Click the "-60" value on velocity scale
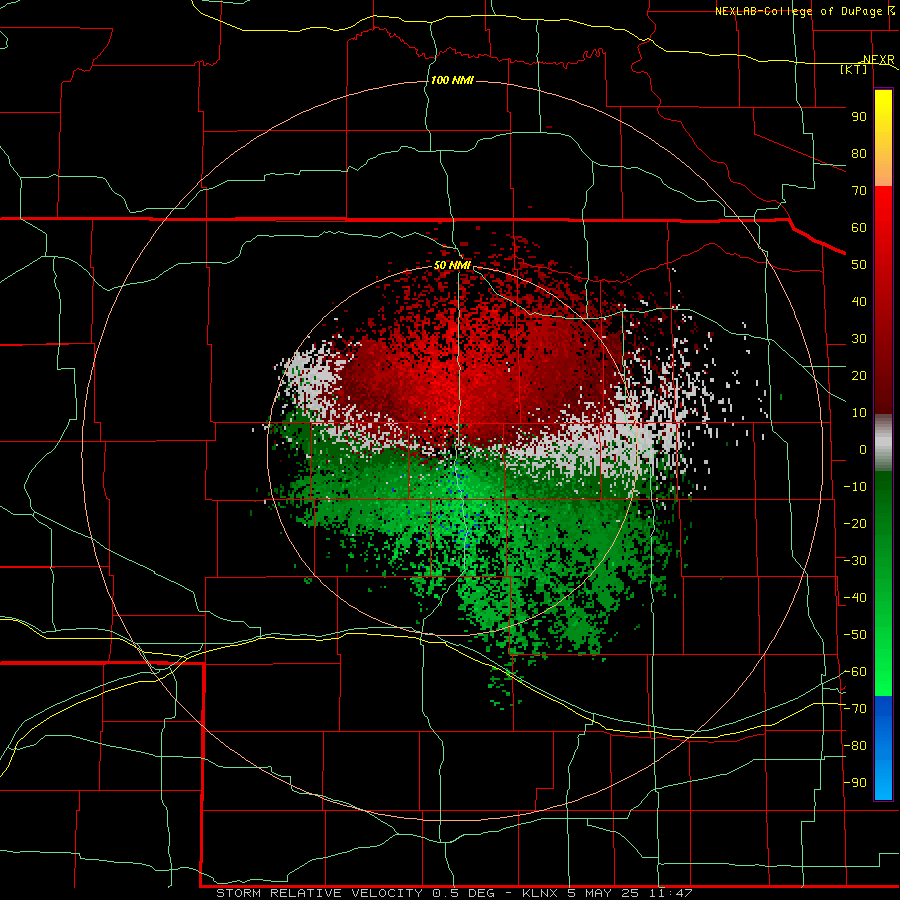 [x=855, y=672]
